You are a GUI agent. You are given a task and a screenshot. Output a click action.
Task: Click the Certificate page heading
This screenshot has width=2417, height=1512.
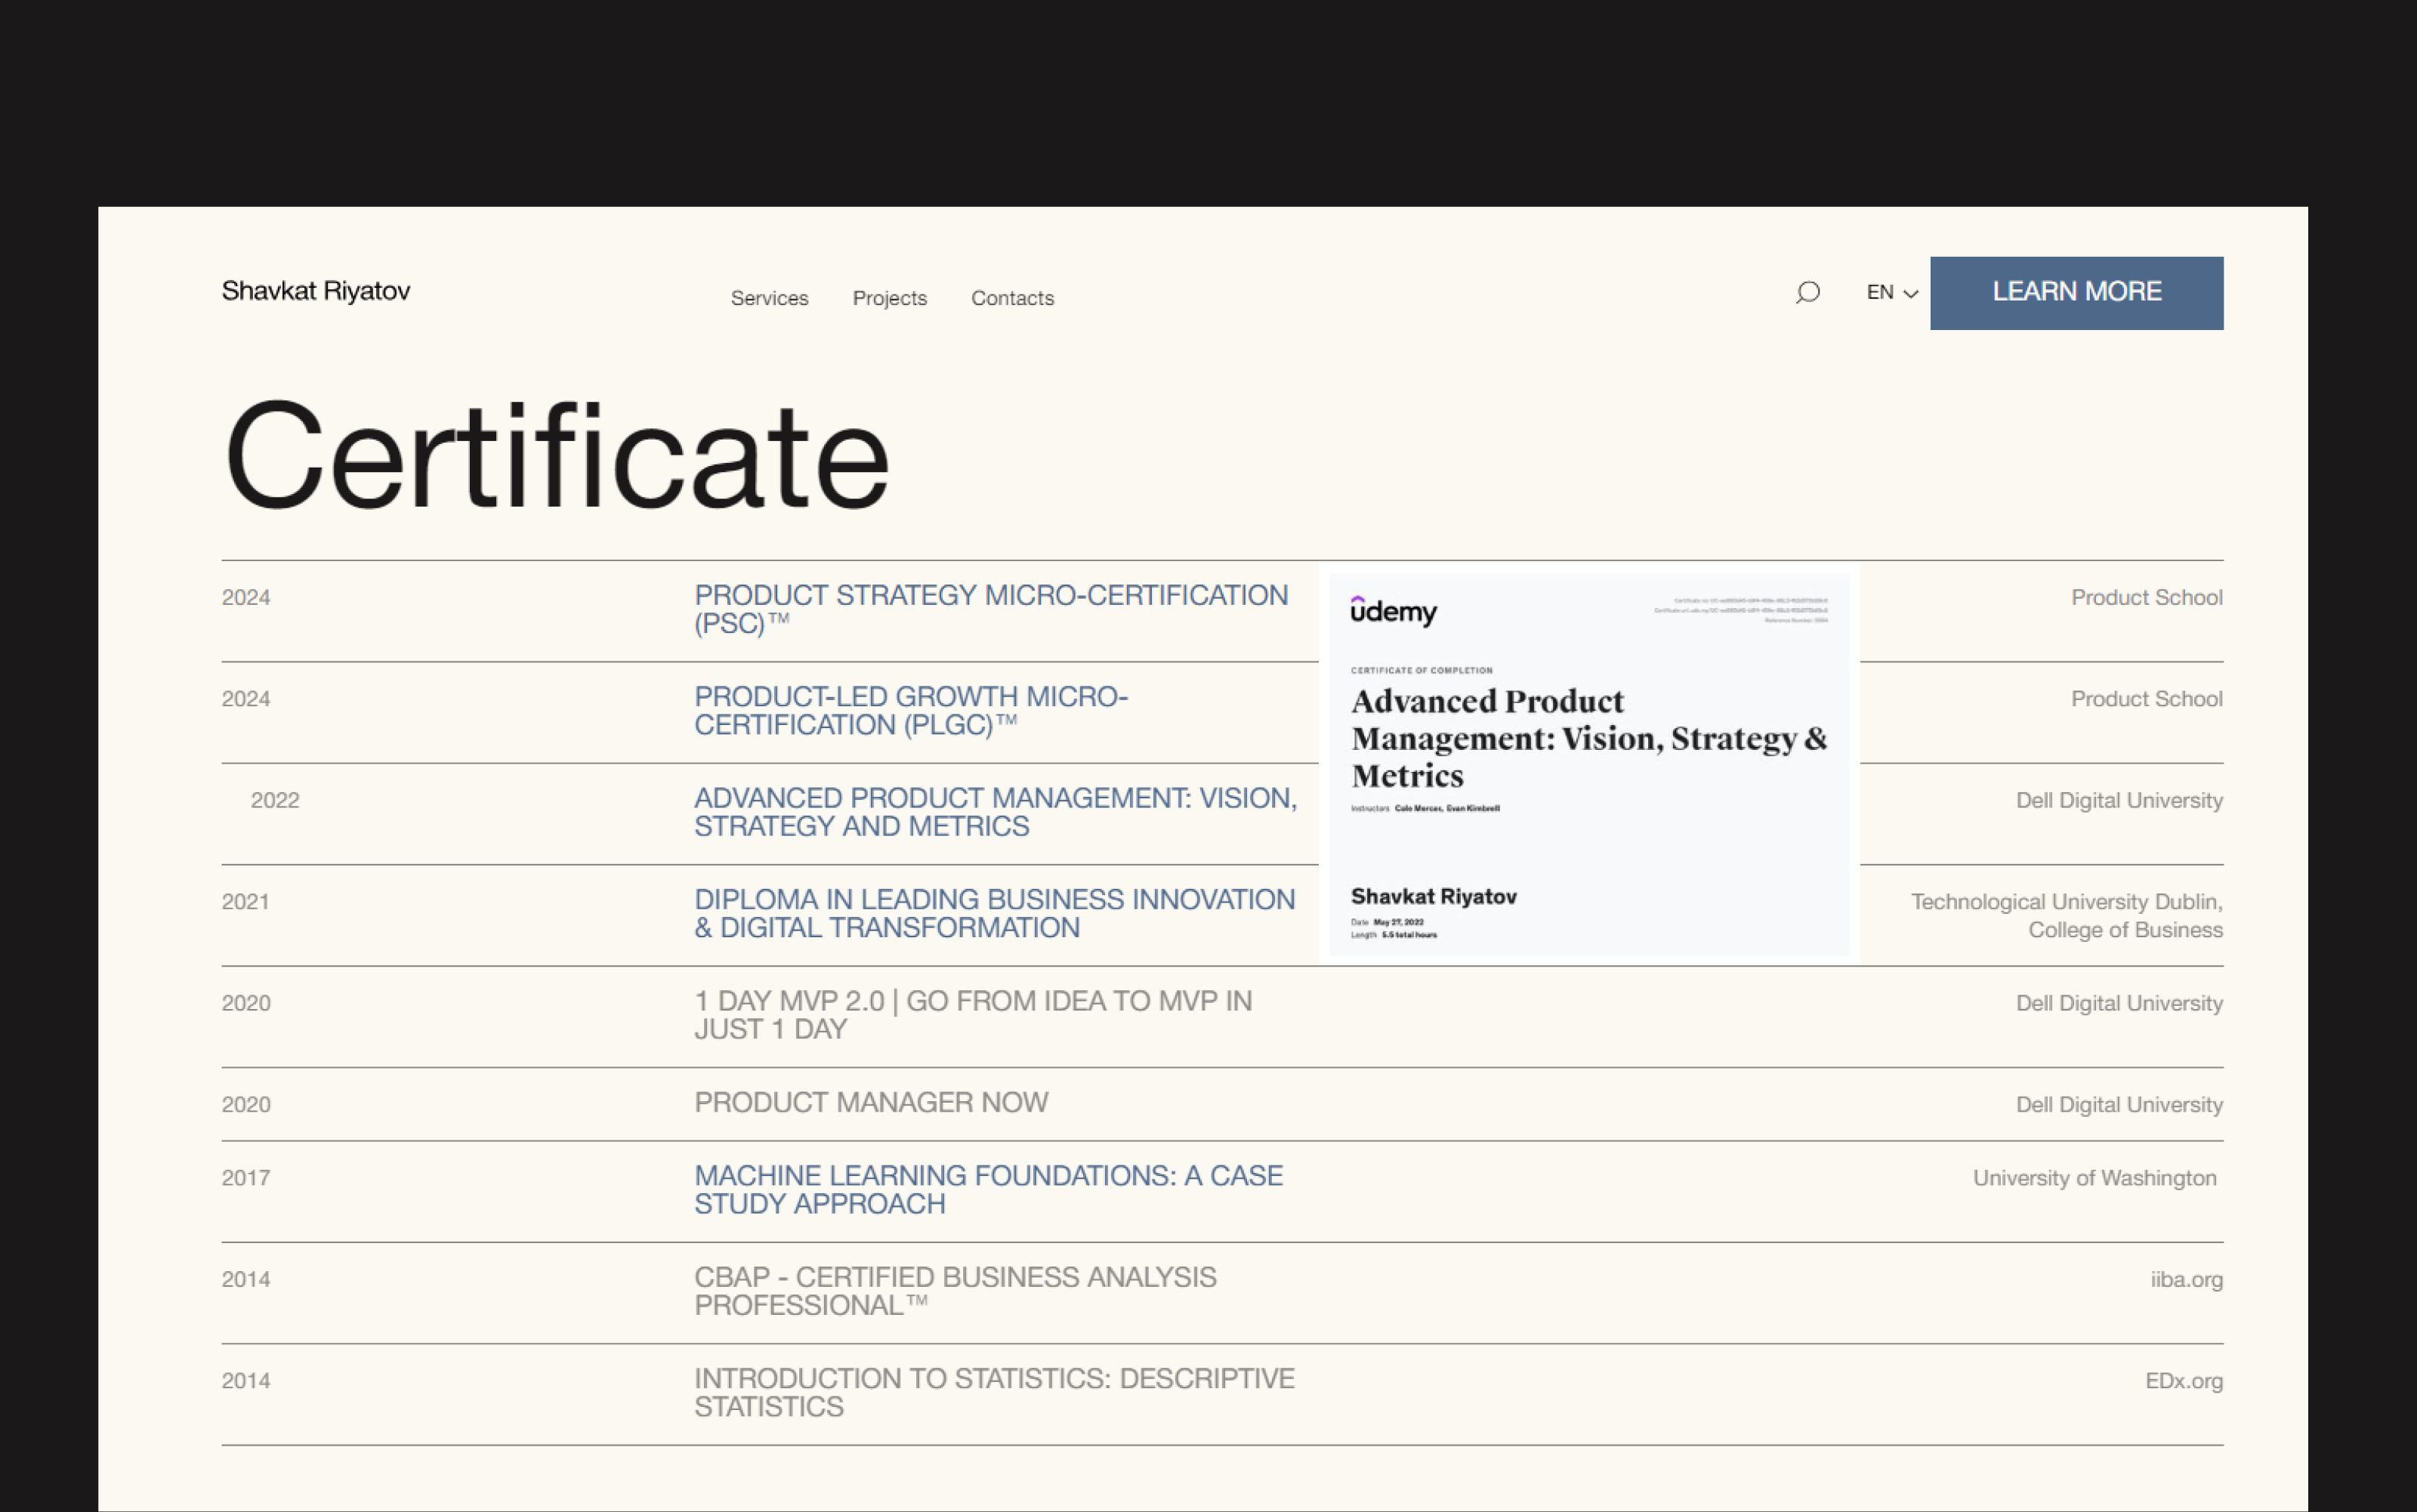click(556, 456)
